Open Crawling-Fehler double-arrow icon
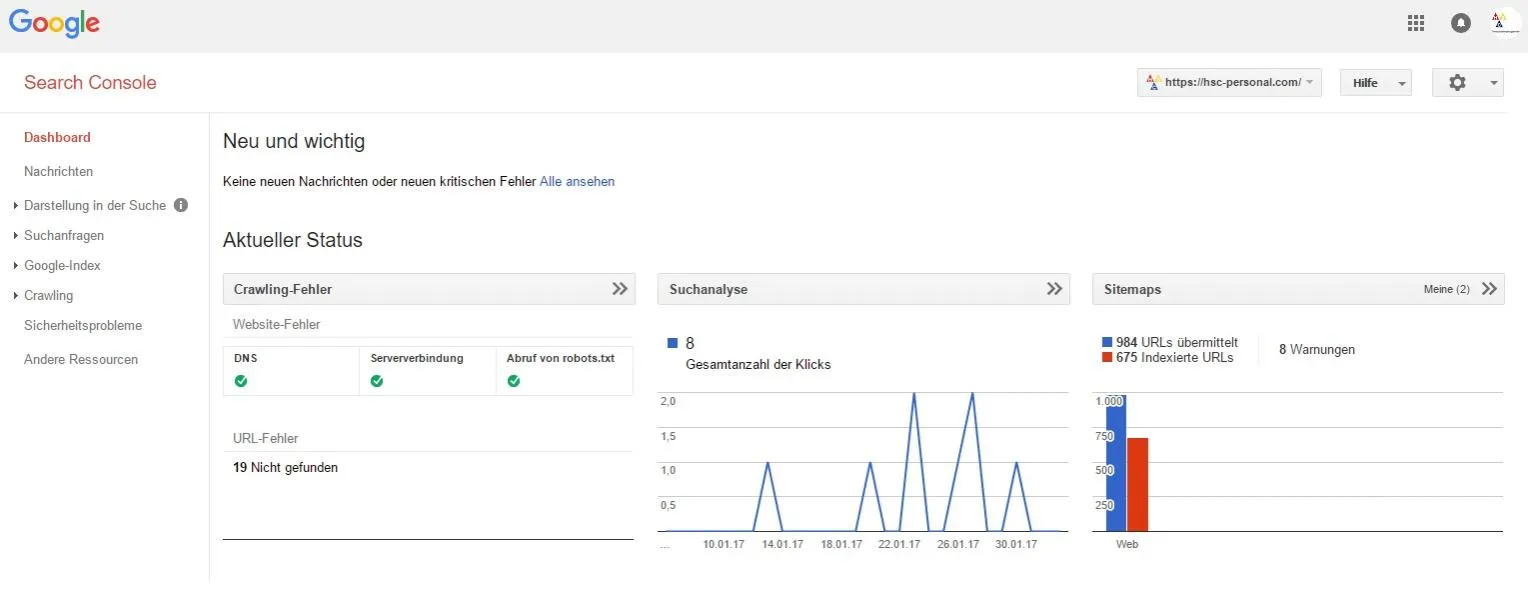The height and width of the screenshot is (612, 1528). coord(620,289)
